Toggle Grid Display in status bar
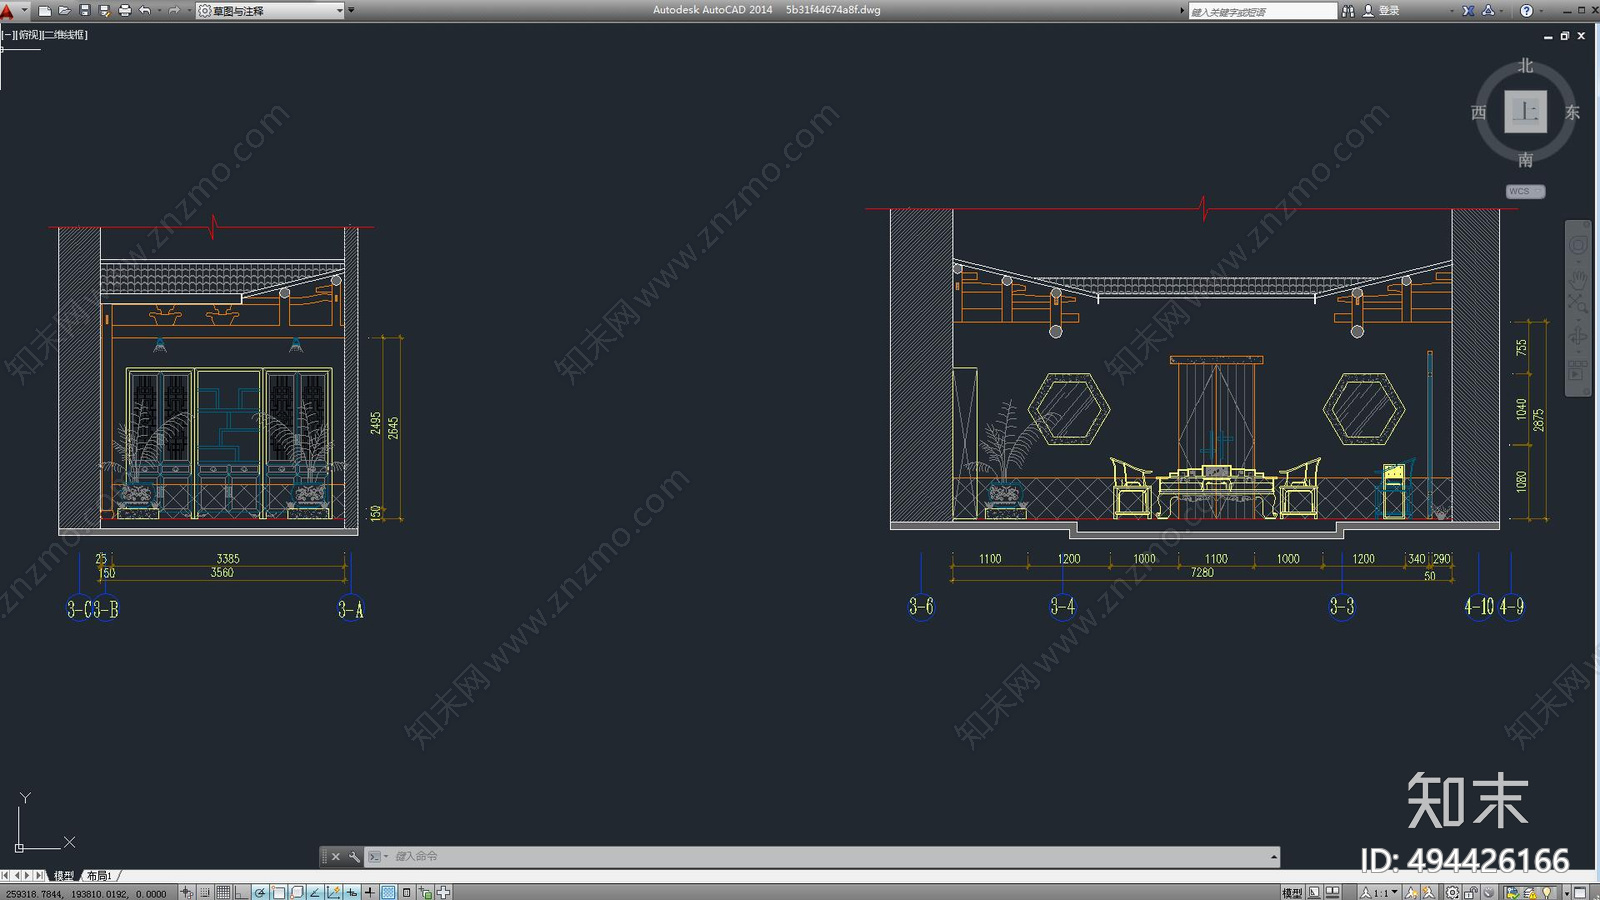This screenshot has width=1600, height=900. 223,892
